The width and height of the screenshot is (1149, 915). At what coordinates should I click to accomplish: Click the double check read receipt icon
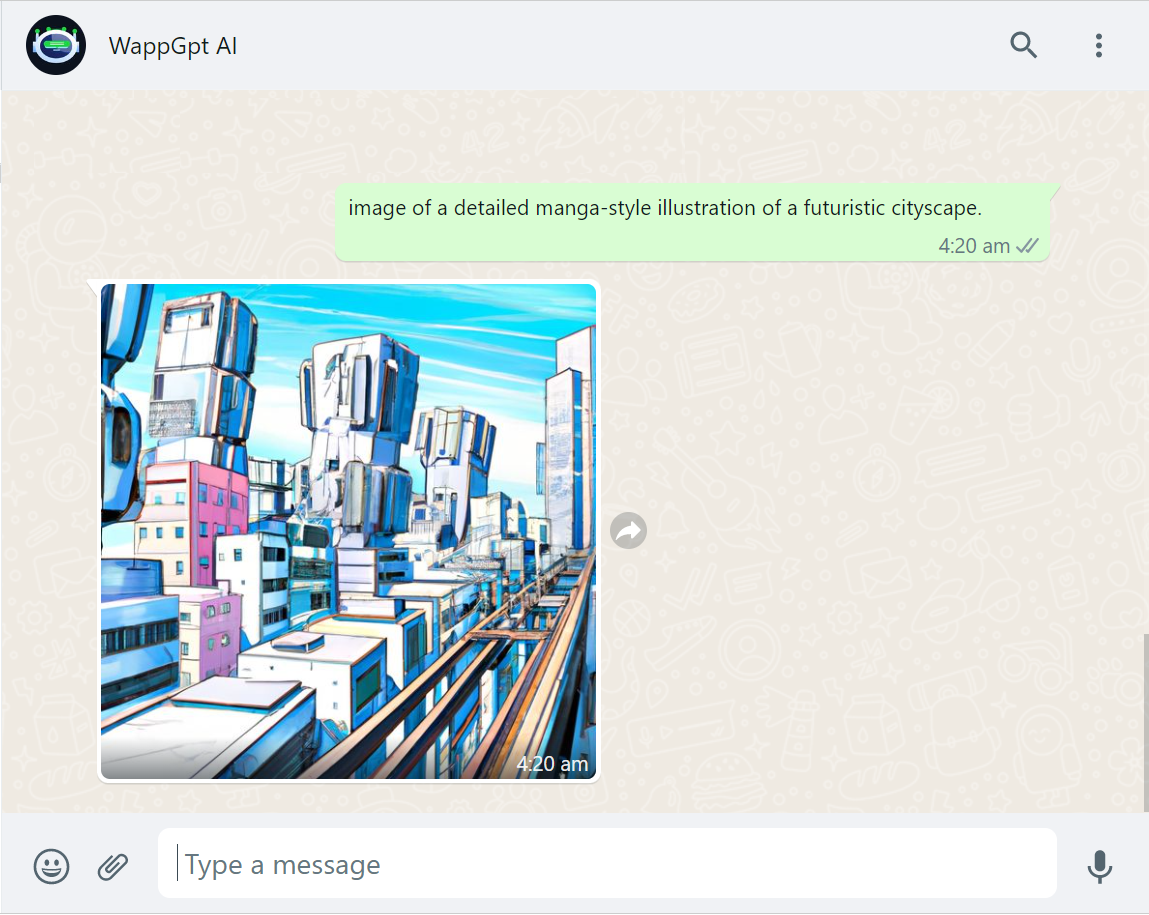coord(1027,246)
